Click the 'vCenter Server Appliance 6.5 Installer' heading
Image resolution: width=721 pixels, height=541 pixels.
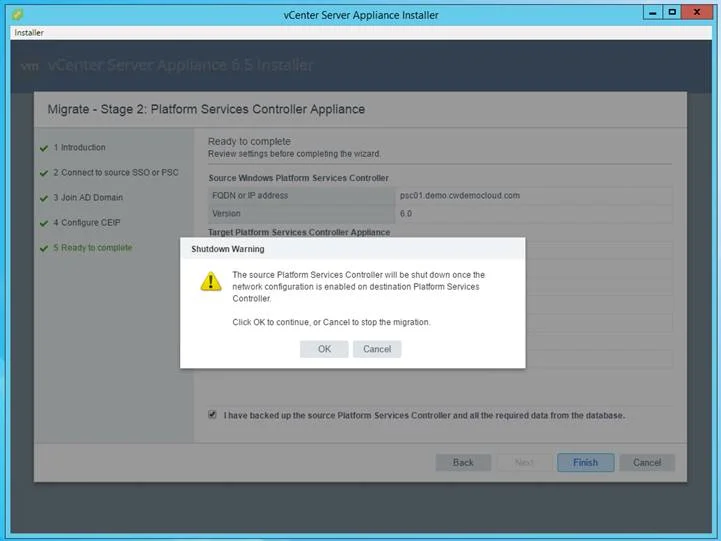pyautogui.click(x=180, y=66)
